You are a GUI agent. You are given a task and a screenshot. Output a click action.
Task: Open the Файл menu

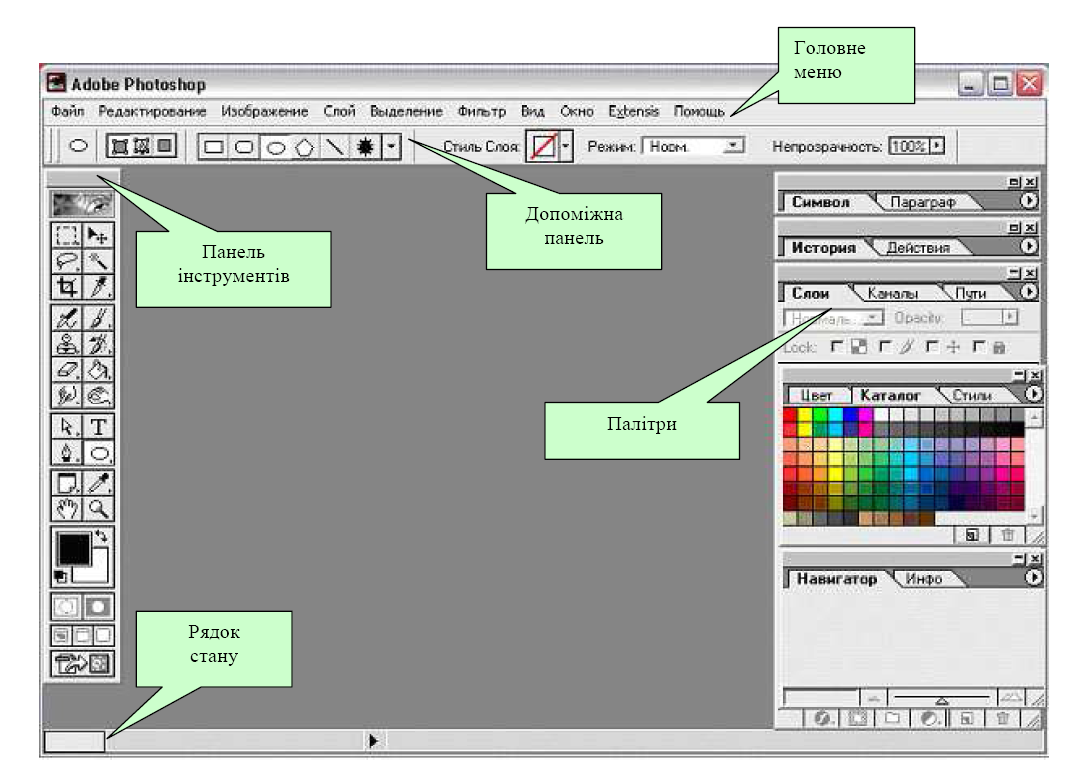point(67,111)
